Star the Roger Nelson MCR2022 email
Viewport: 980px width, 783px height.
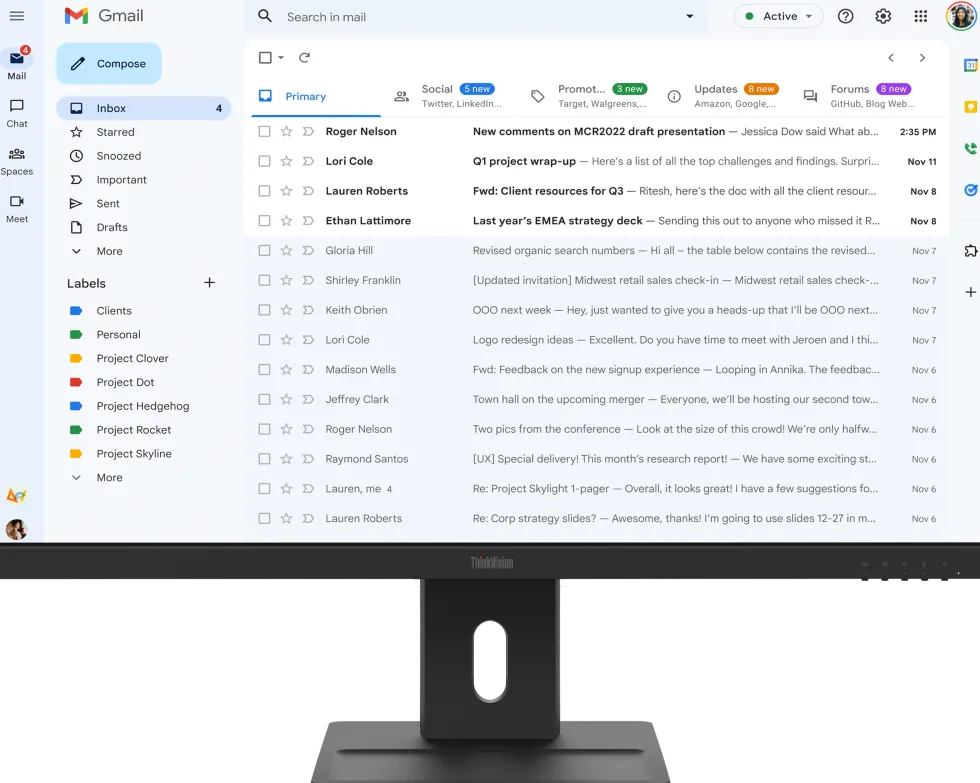click(x=286, y=131)
